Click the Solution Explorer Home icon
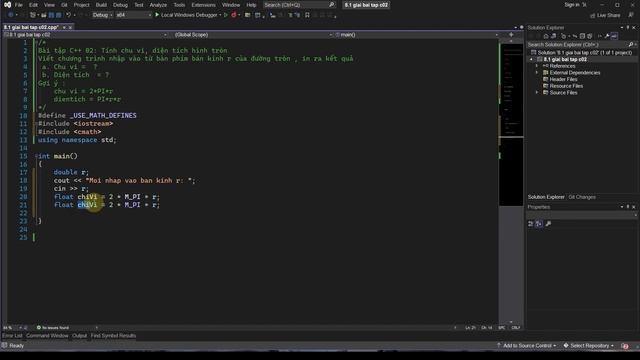 click(546, 36)
